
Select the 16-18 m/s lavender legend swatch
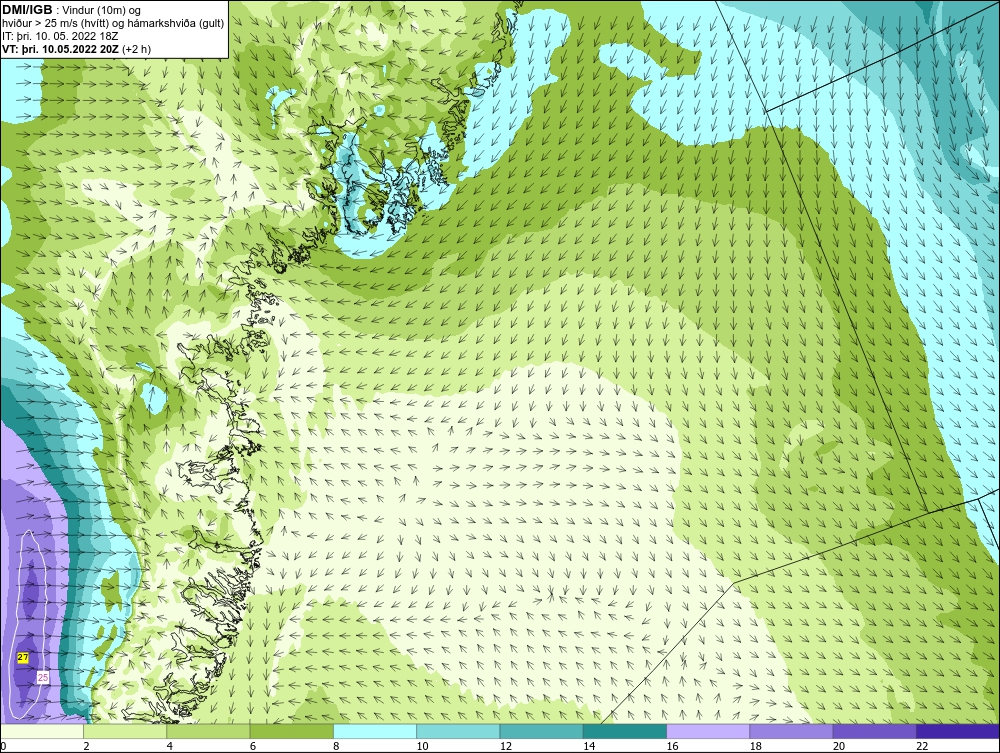[708, 731]
